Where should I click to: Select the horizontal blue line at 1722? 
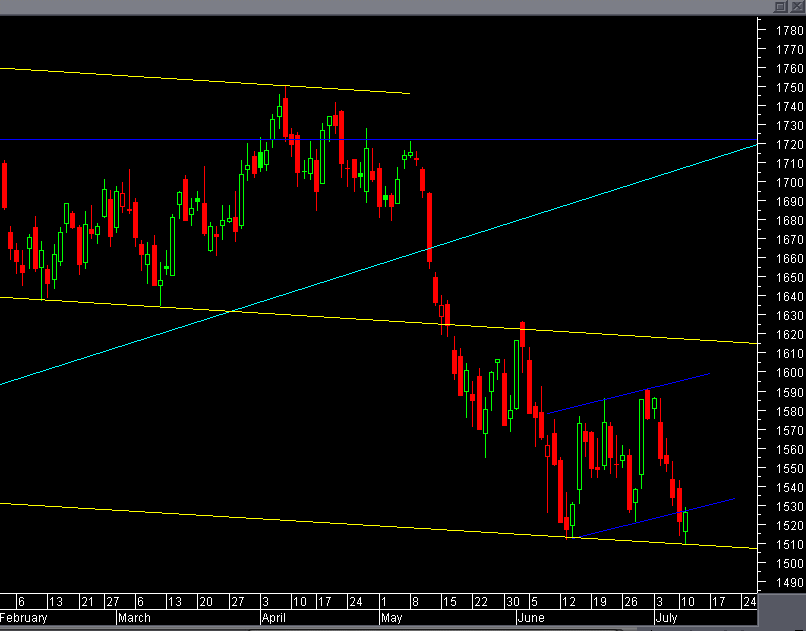point(378,139)
